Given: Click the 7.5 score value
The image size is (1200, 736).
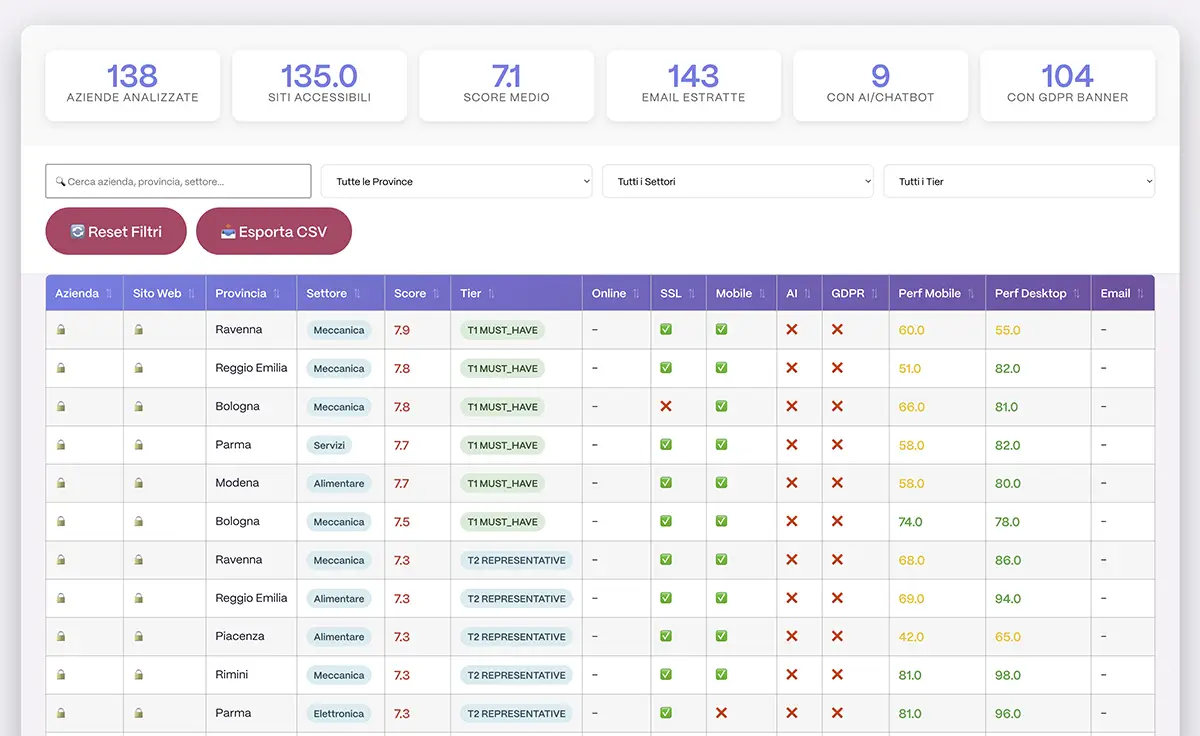Looking at the screenshot, I should click(402, 522).
